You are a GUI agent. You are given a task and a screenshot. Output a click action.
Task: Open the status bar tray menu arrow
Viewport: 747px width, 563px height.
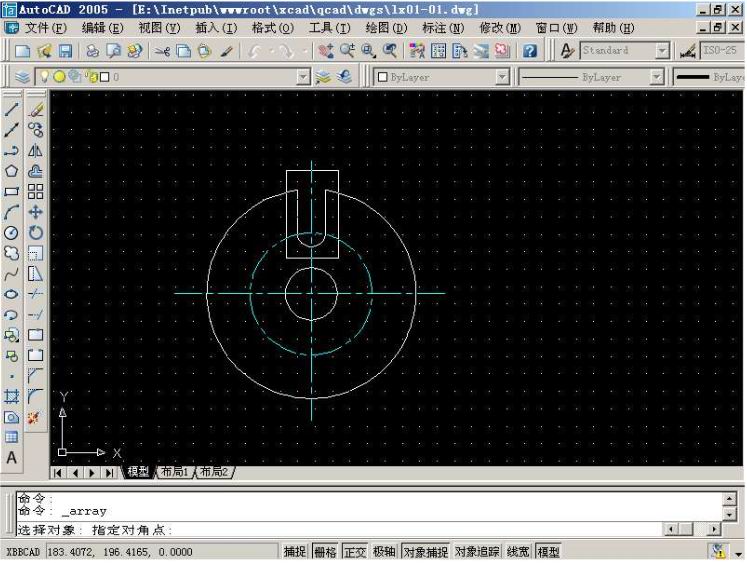pos(738,554)
